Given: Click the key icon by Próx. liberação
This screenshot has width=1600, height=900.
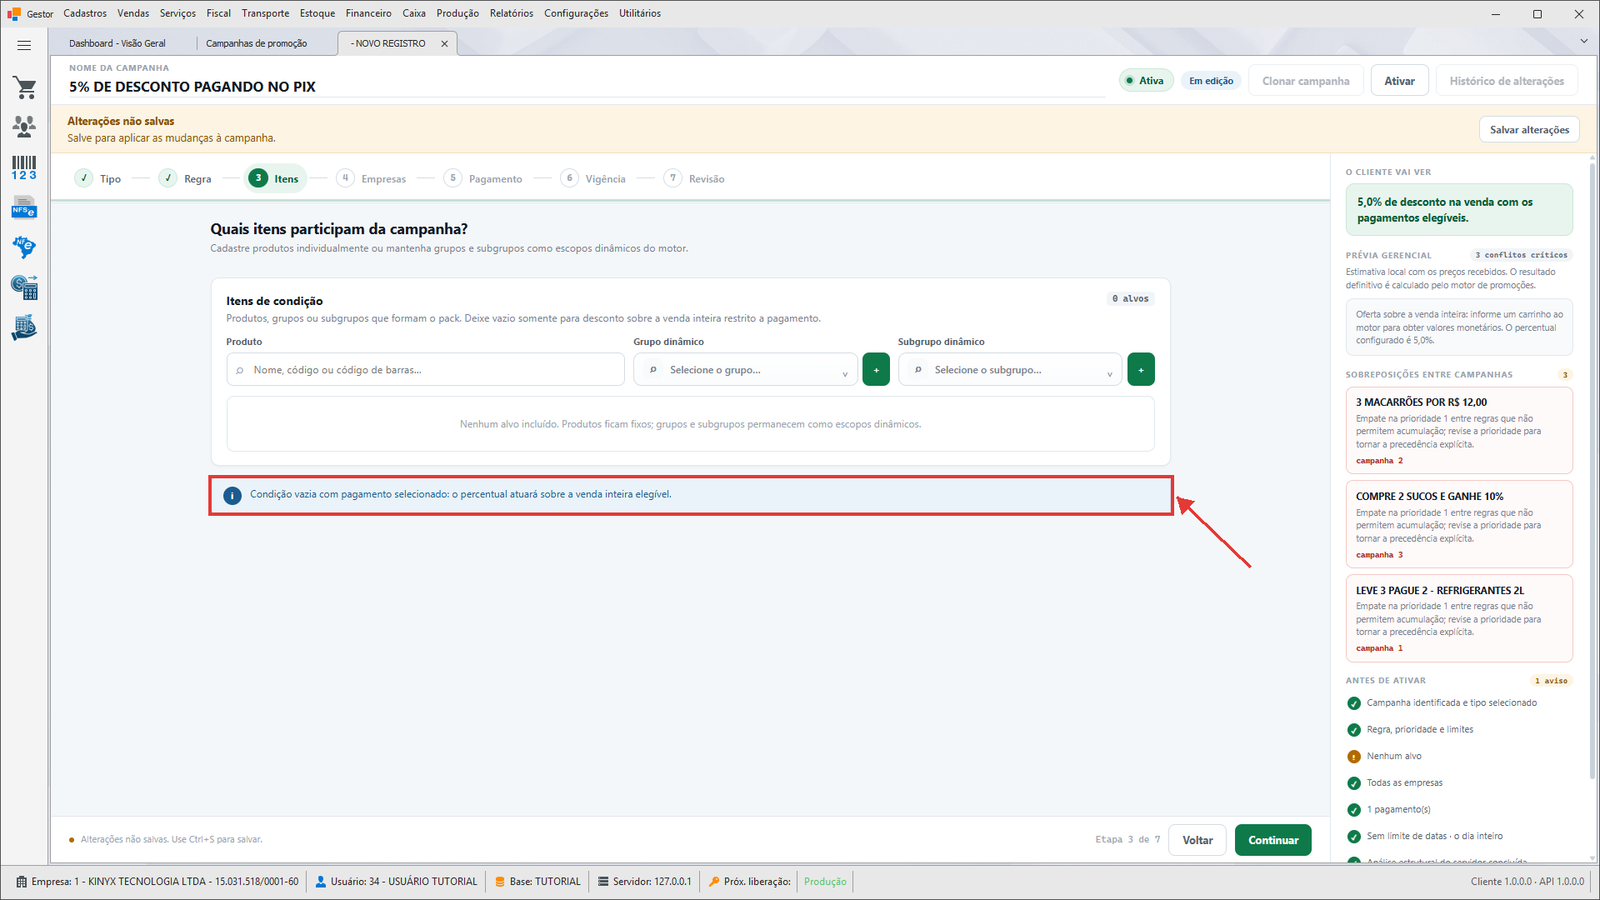Looking at the screenshot, I should pyautogui.click(x=714, y=882).
